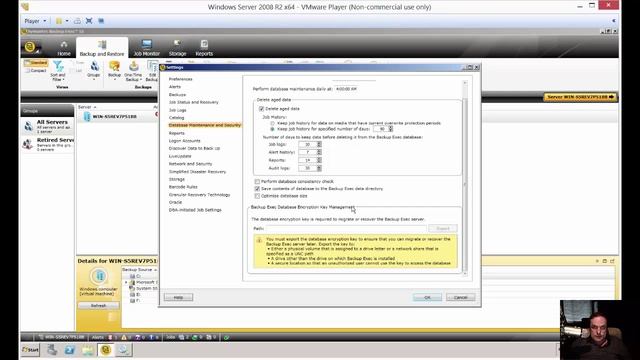Click the Export button
Viewport: 640px width, 360px height.
pos(443,229)
